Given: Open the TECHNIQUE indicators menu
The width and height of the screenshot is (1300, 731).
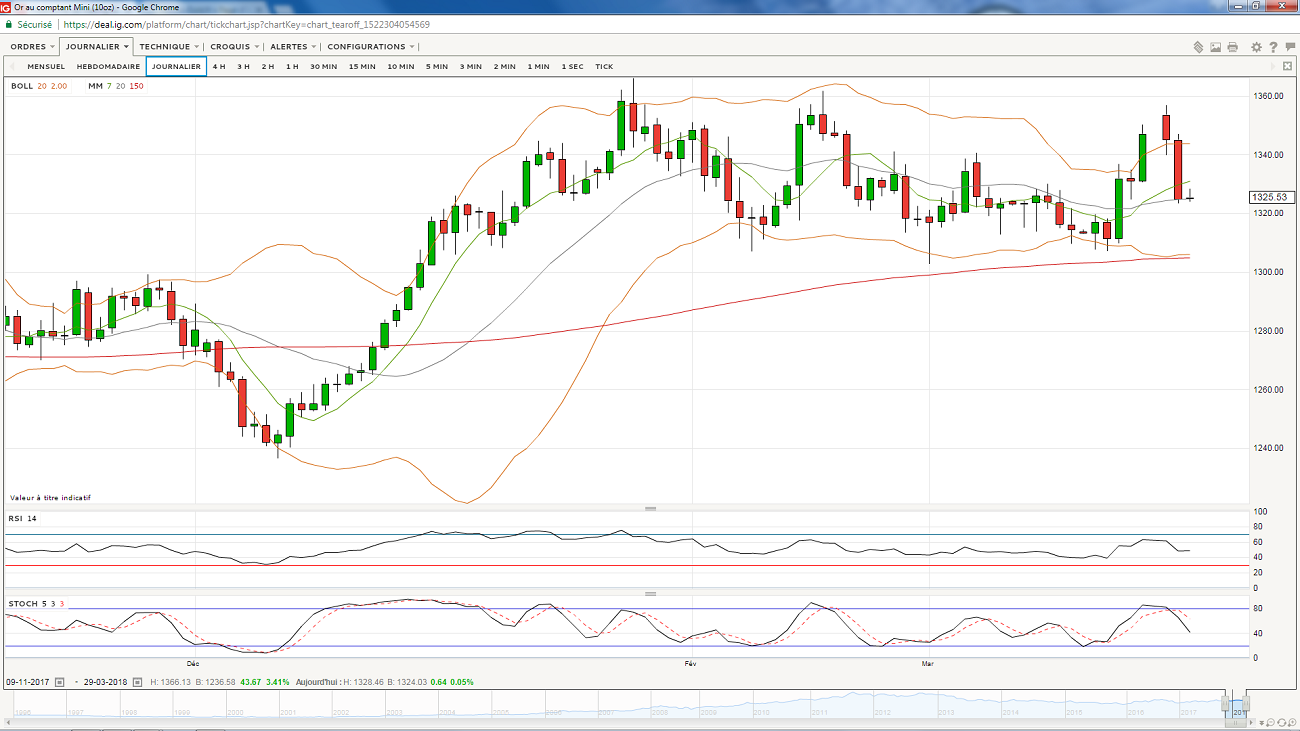Looking at the screenshot, I should (x=168, y=46).
